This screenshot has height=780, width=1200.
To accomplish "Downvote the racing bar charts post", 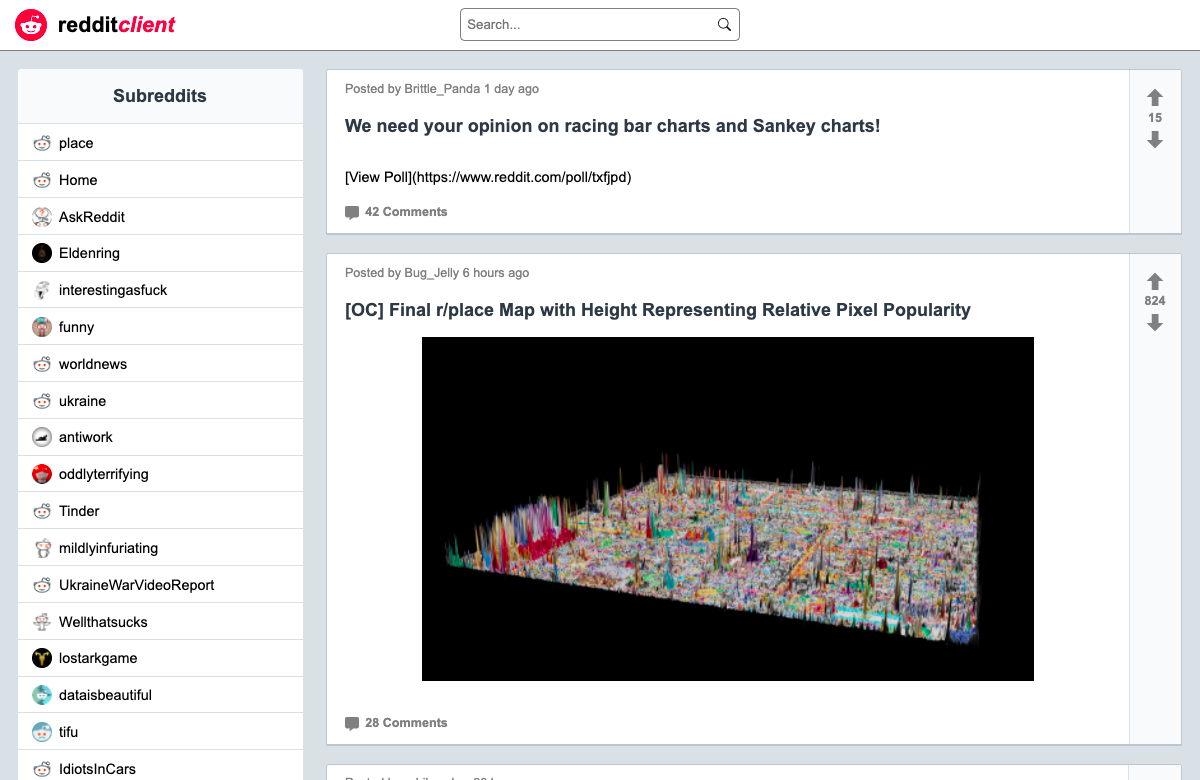I will (x=1155, y=140).
